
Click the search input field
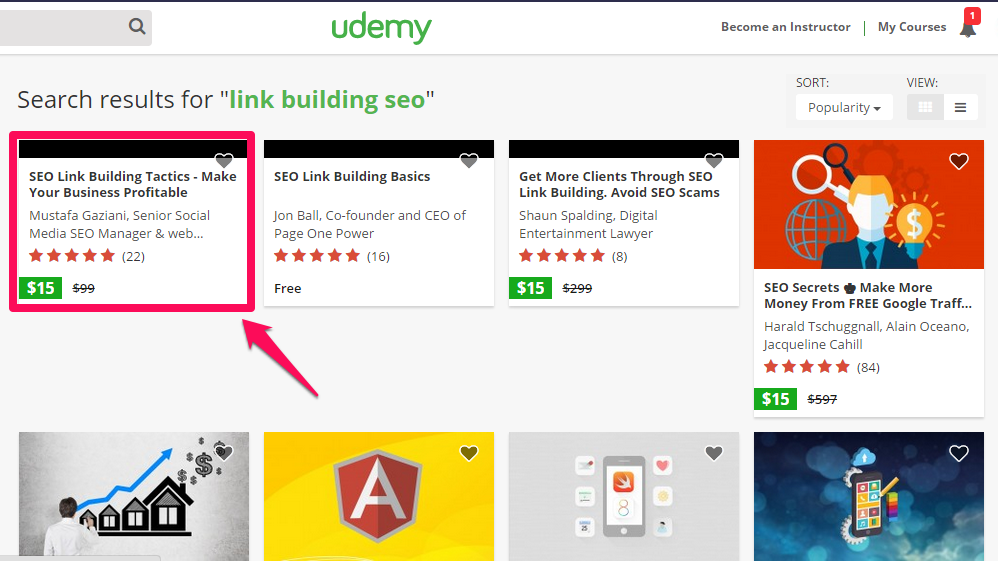tap(76, 27)
